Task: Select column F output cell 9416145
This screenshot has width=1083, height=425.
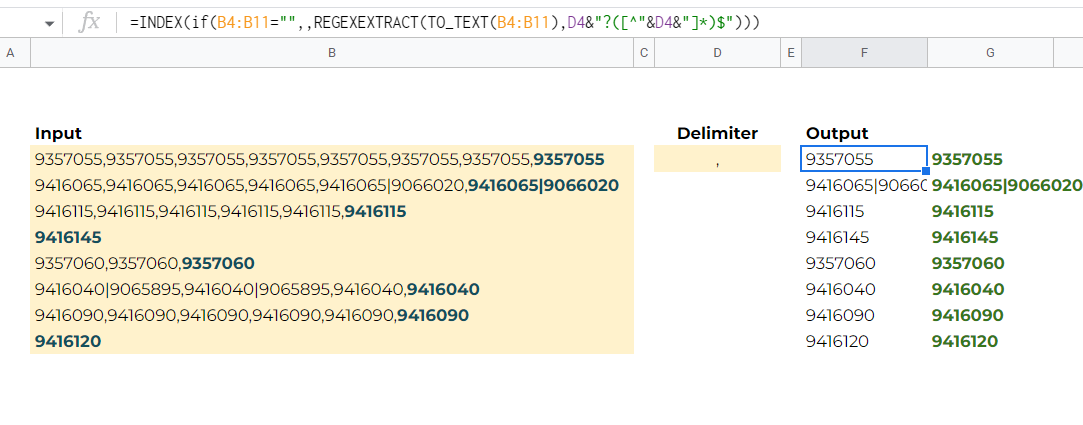Action: click(863, 237)
